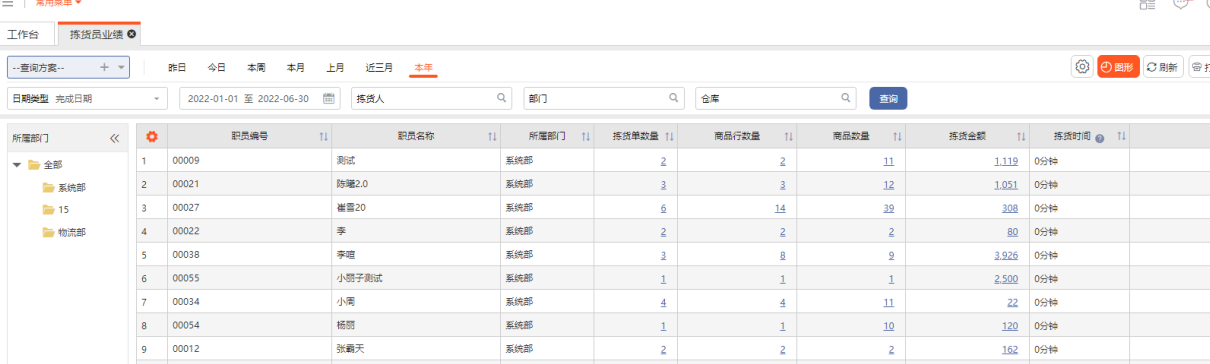Add a new query scheme with plus icon
The image size is (1210, 364).
point(104,67)
